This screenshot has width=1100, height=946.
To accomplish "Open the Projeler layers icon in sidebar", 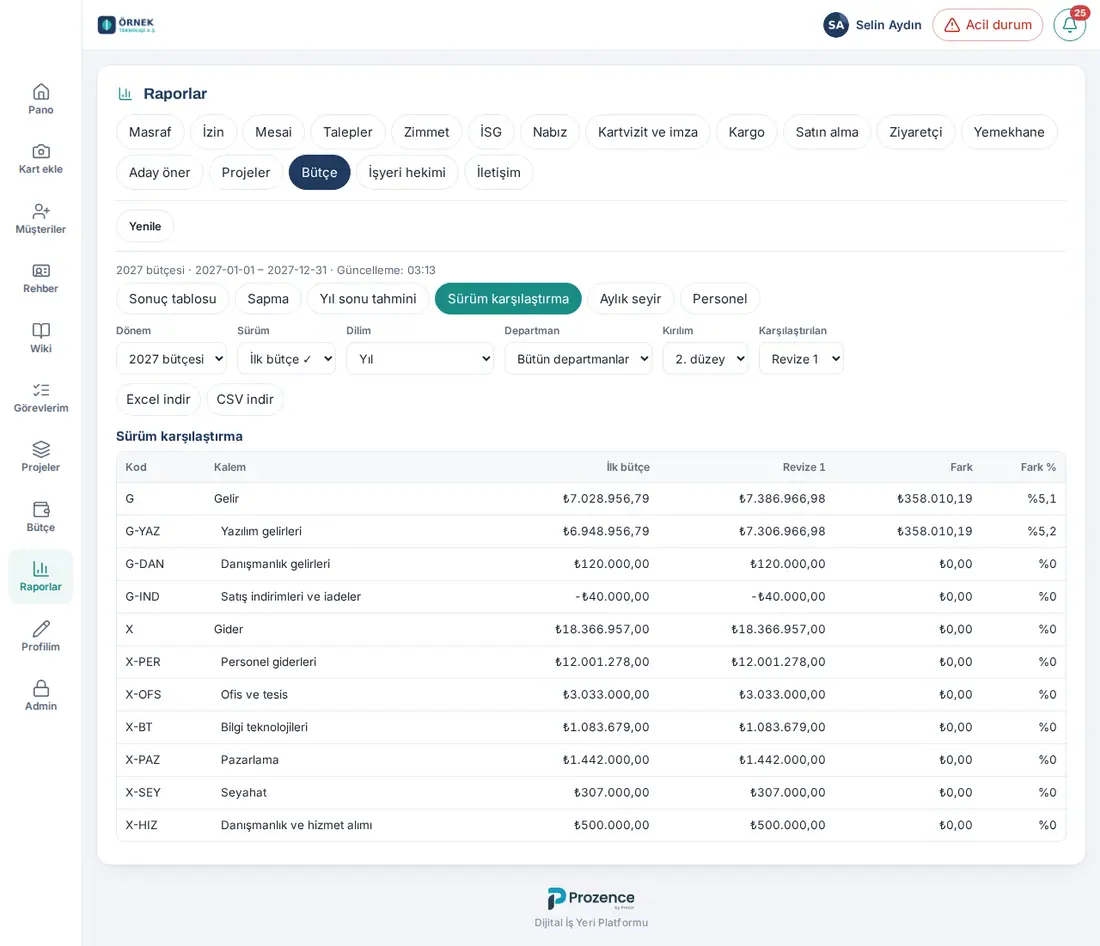I will tap(41, 449).
